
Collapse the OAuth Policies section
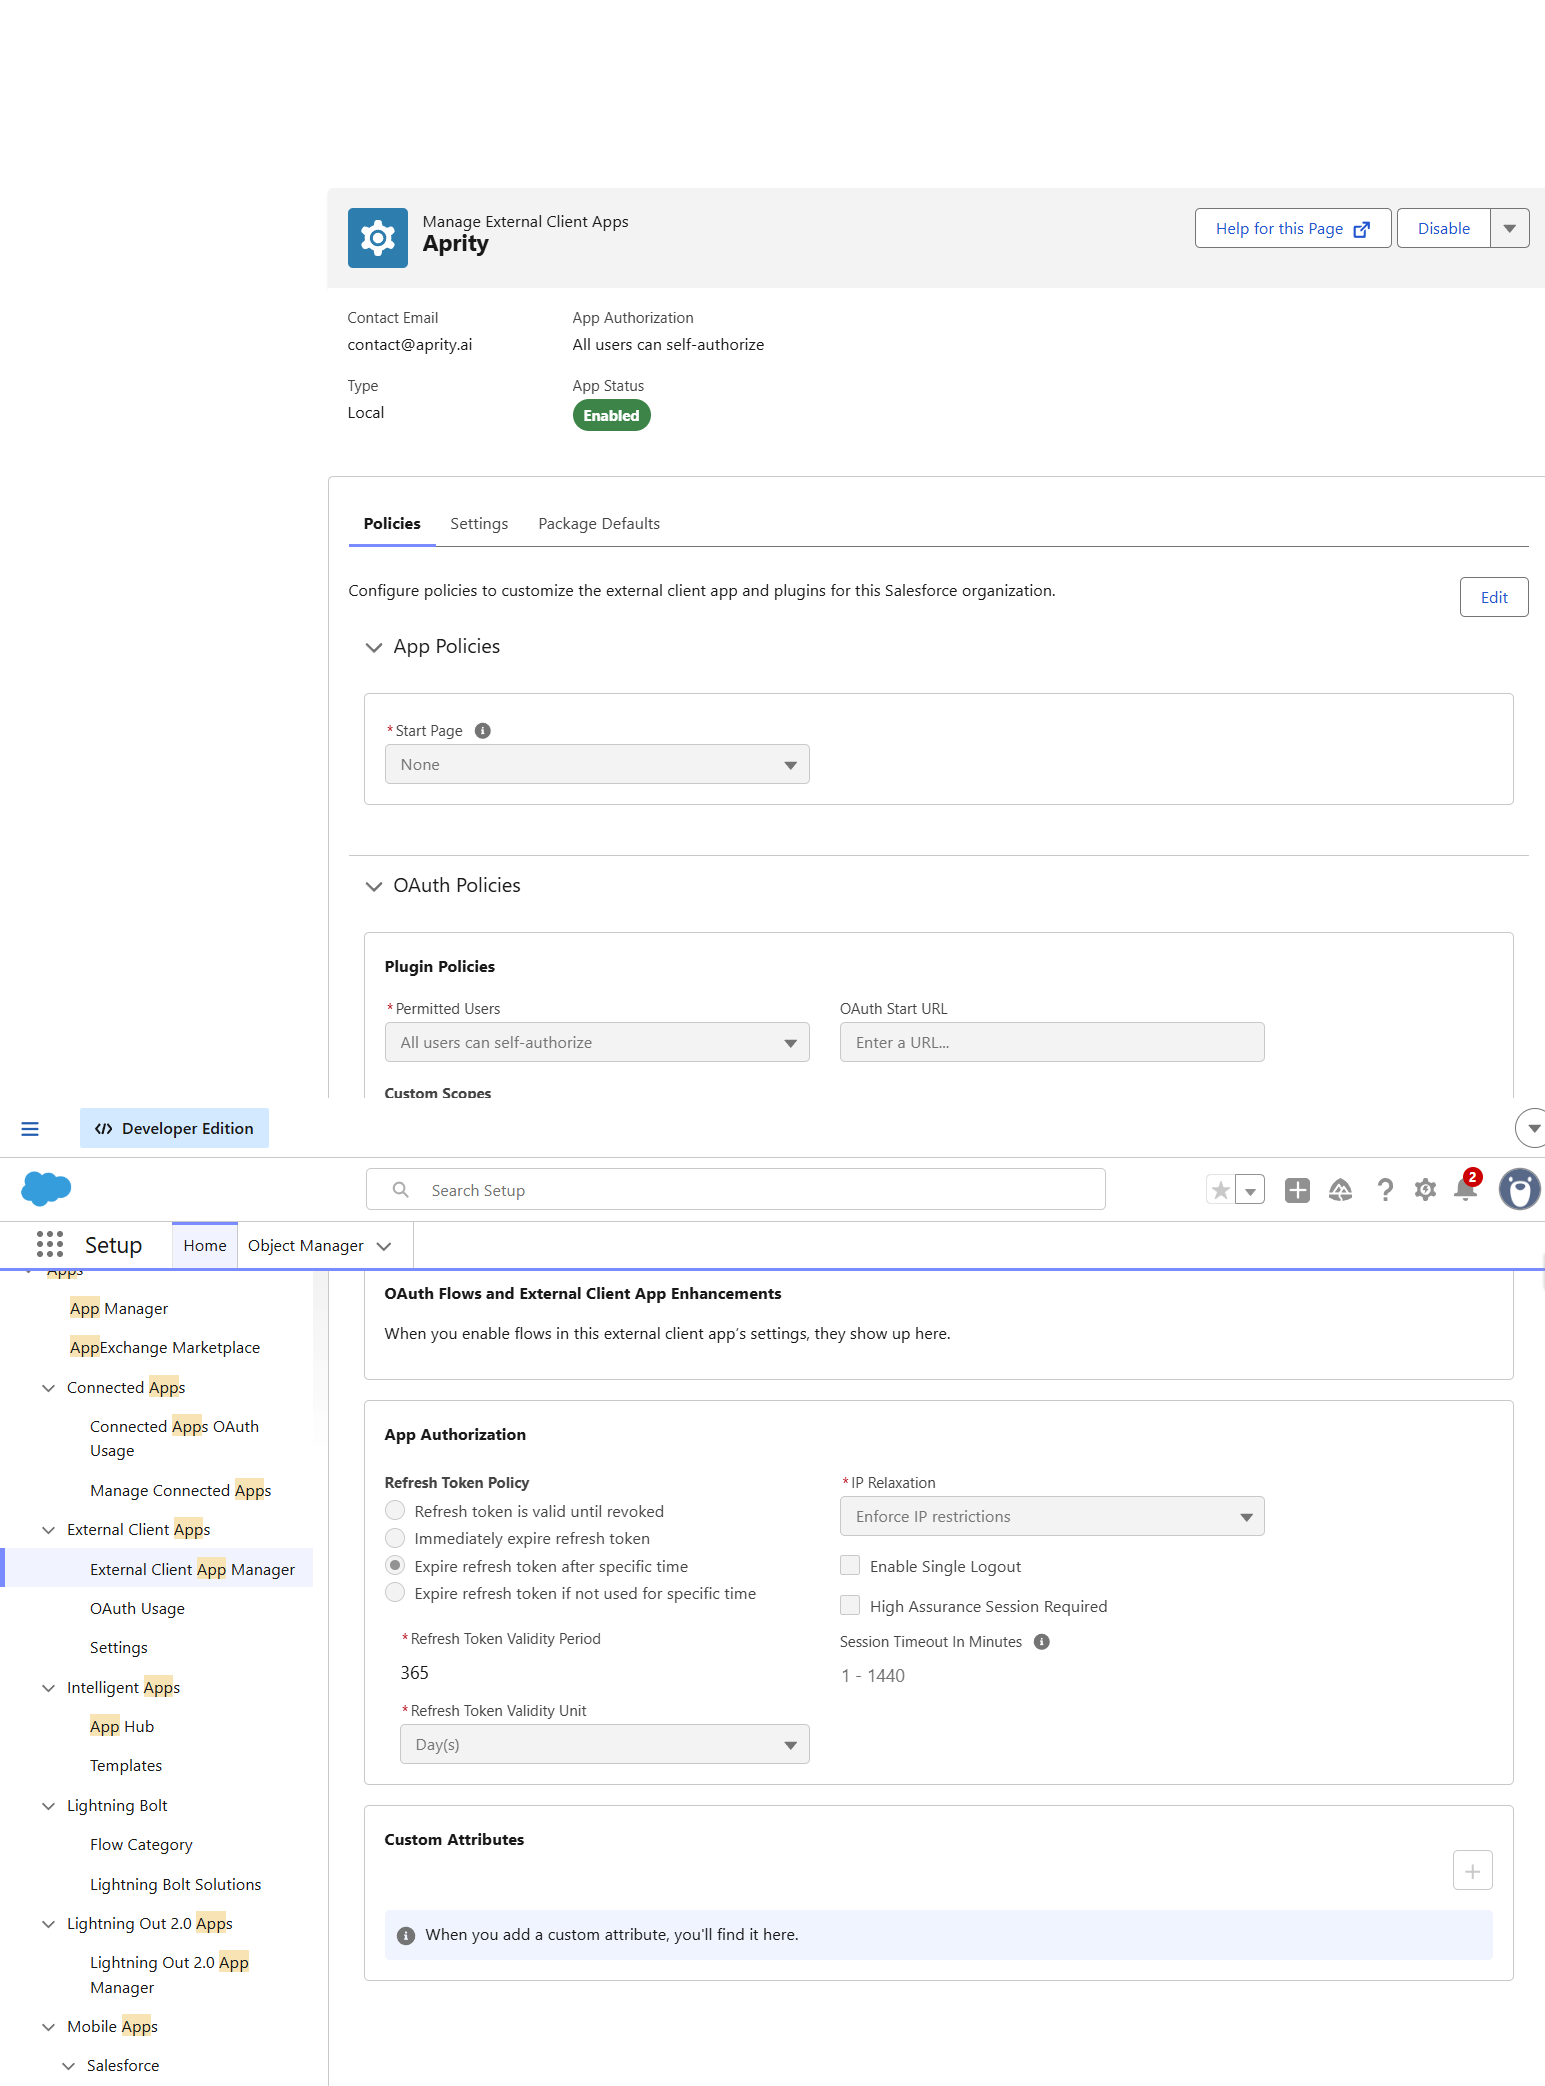point(374,886)
